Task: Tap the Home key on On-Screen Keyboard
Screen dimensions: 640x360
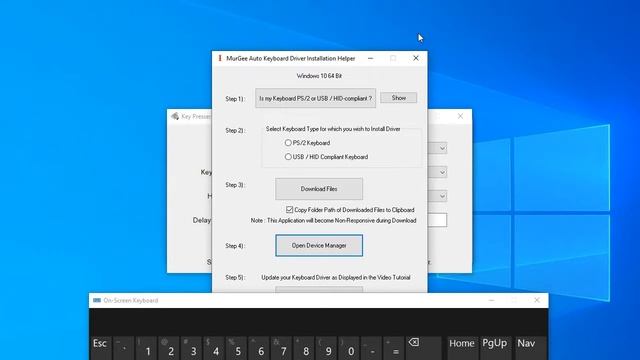Action: [462, 348]
